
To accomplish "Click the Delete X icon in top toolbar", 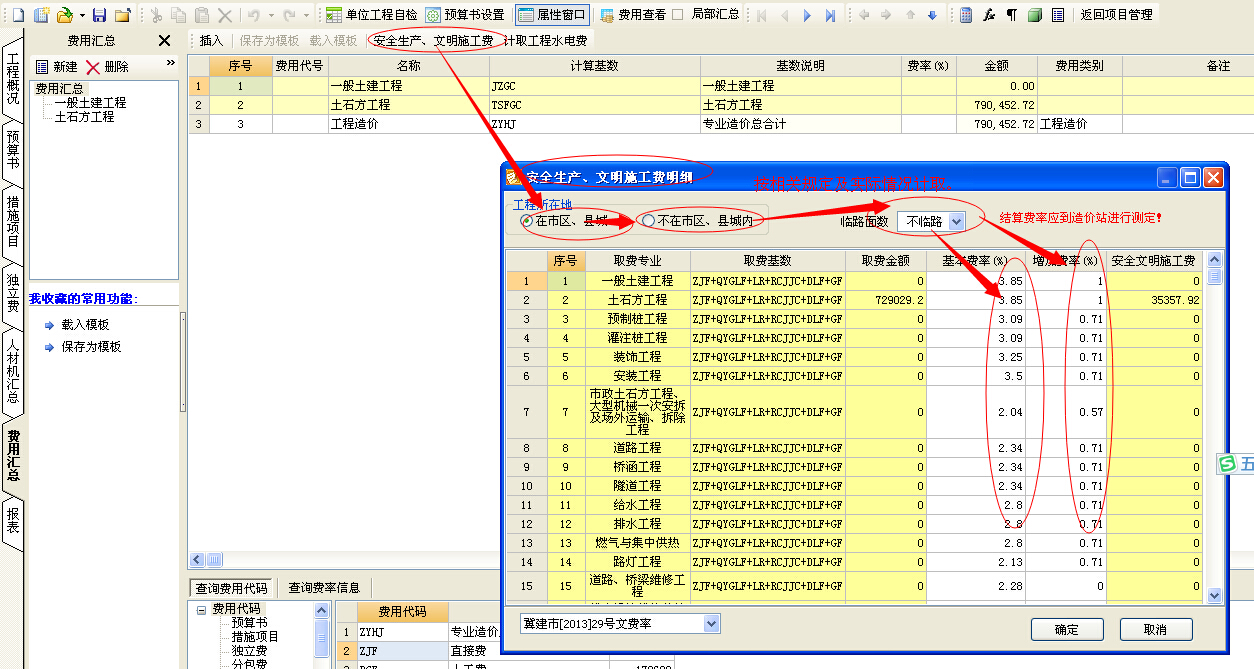I will pyautogui.click(x=225, y=15).
